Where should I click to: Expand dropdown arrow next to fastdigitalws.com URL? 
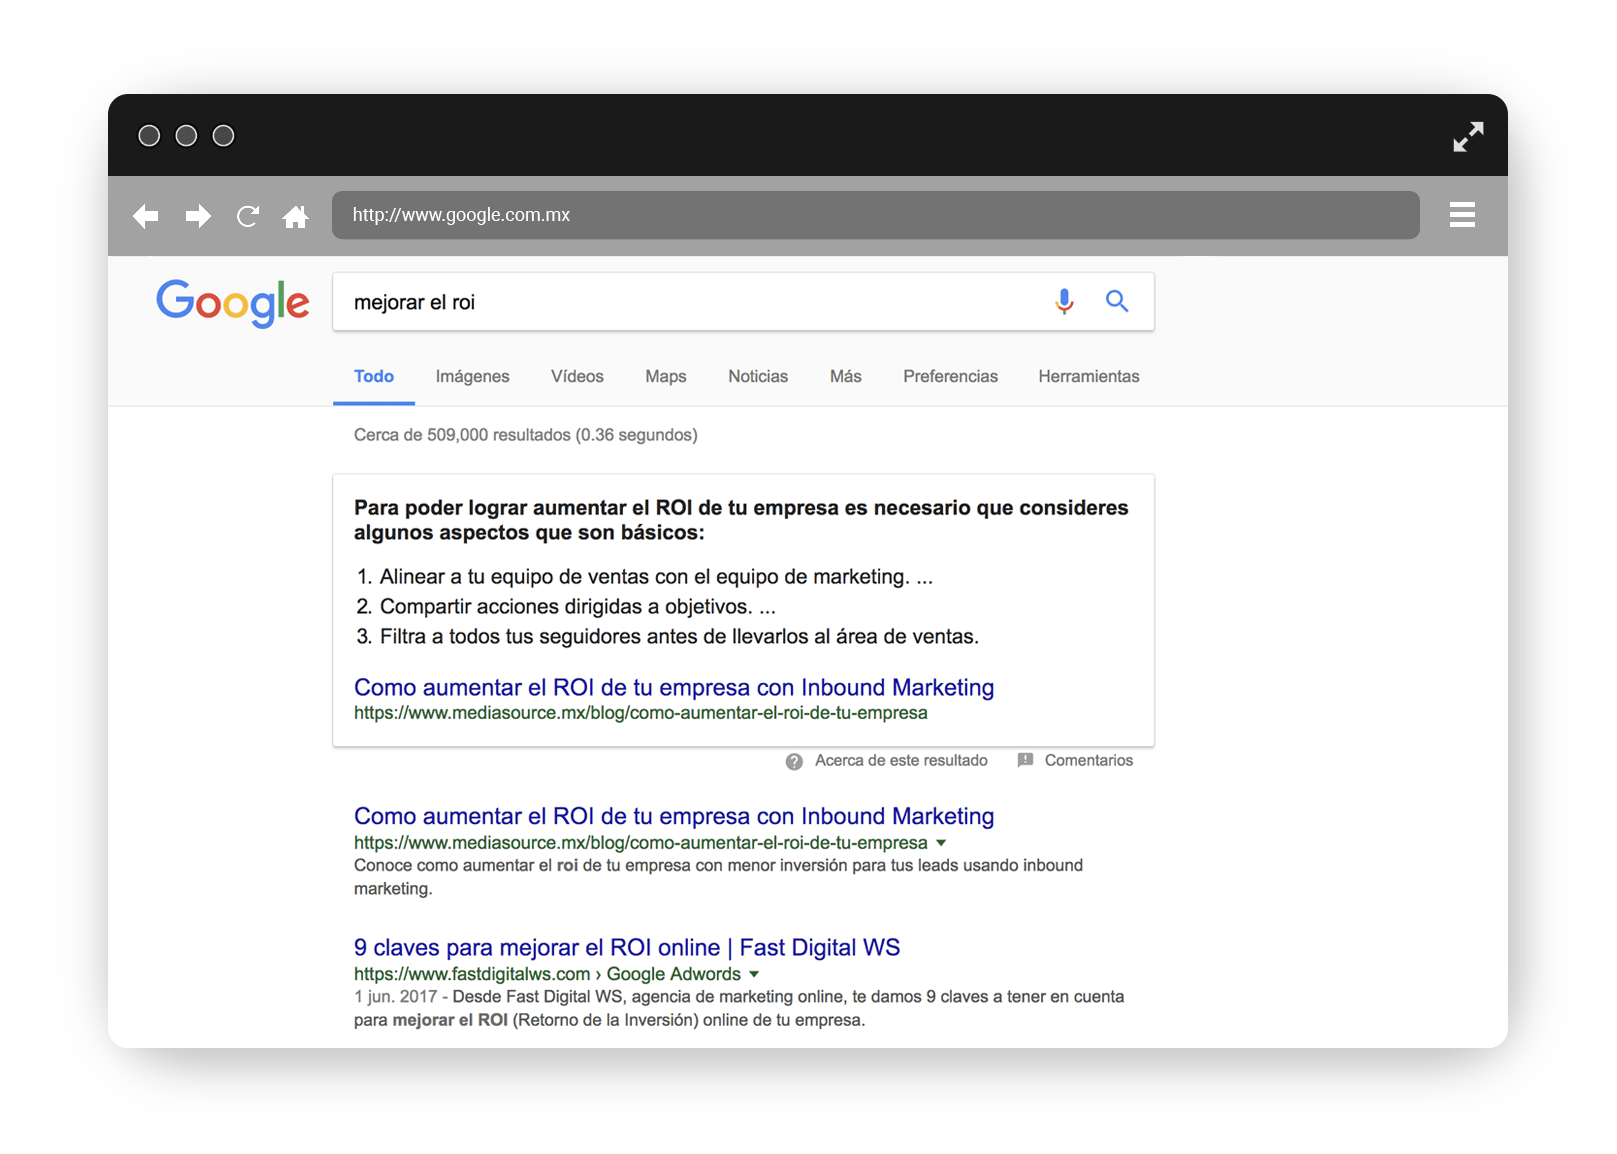click(754, 974)
